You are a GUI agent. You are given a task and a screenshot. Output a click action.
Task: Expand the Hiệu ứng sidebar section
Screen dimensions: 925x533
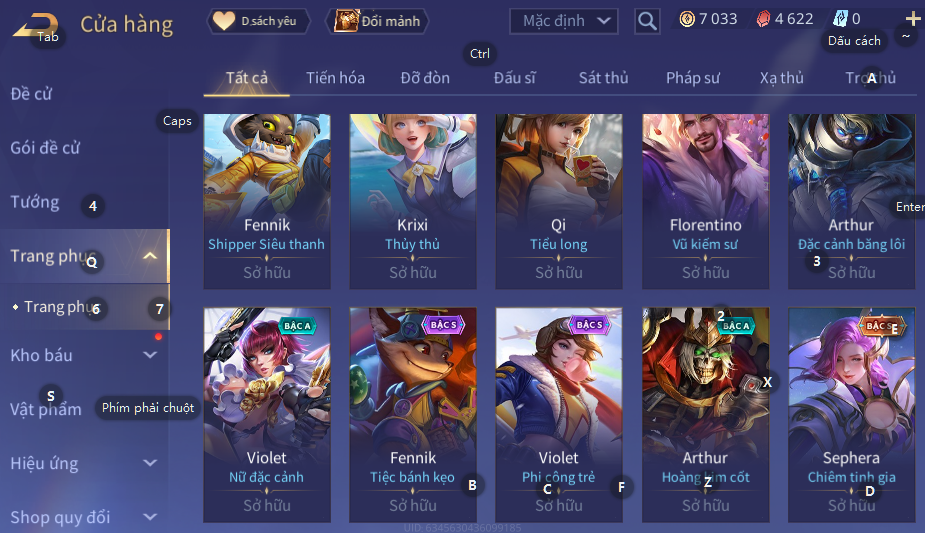(150, 463)
